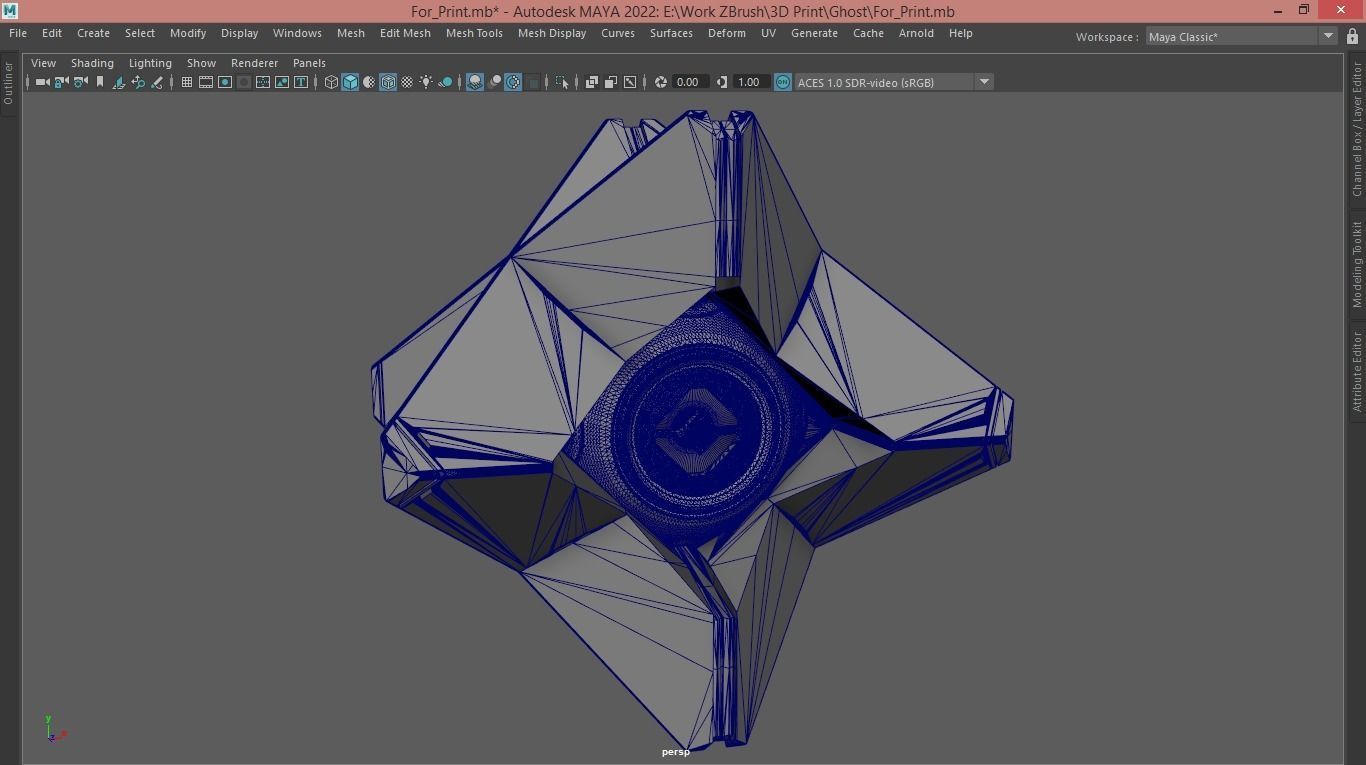Open the Modeling Toolkit side tab
Screen dimensions: 1366x765
[1357, 264]
